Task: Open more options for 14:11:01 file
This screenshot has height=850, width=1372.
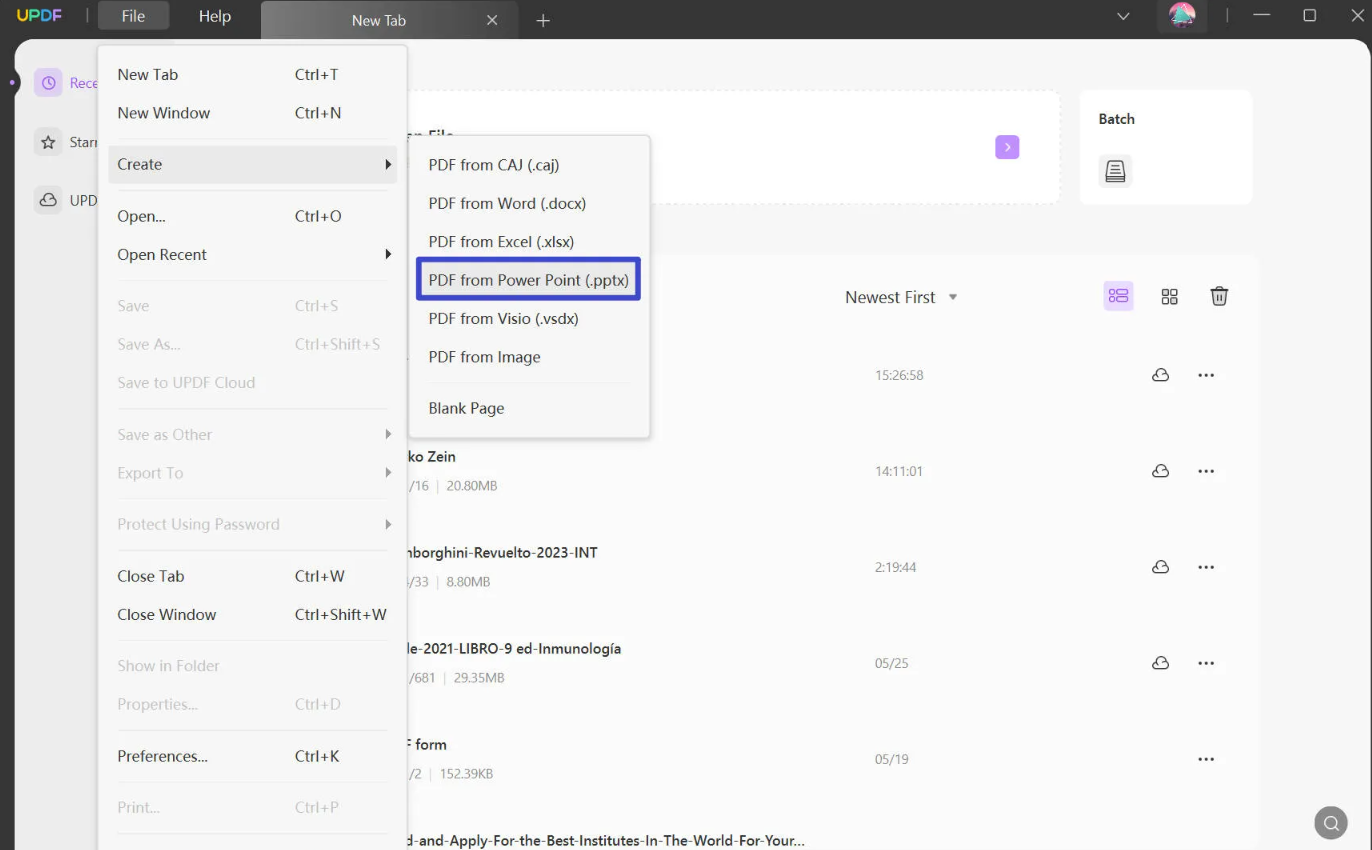Action: point(1206,471)
